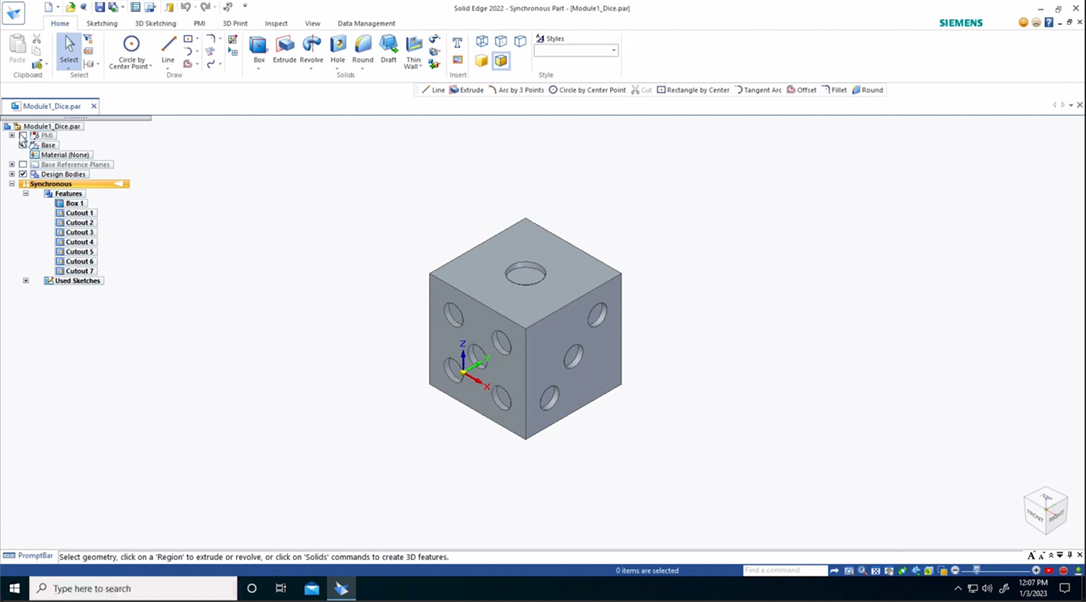Open the Solid Edge application button
The height and width of the screenshot is (602, 1086).
[13, 13]
